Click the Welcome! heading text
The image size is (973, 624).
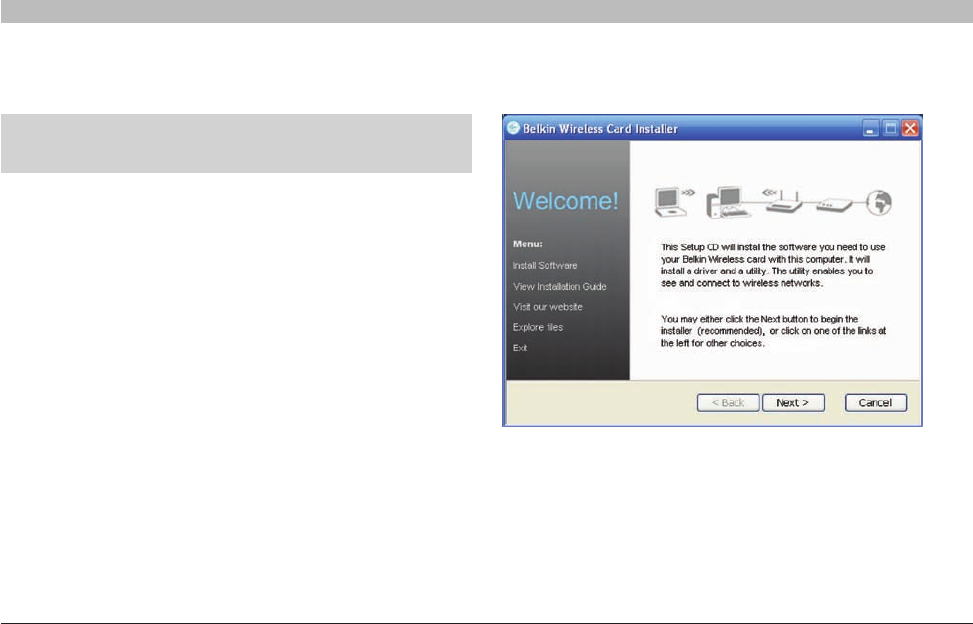(565, 201)
